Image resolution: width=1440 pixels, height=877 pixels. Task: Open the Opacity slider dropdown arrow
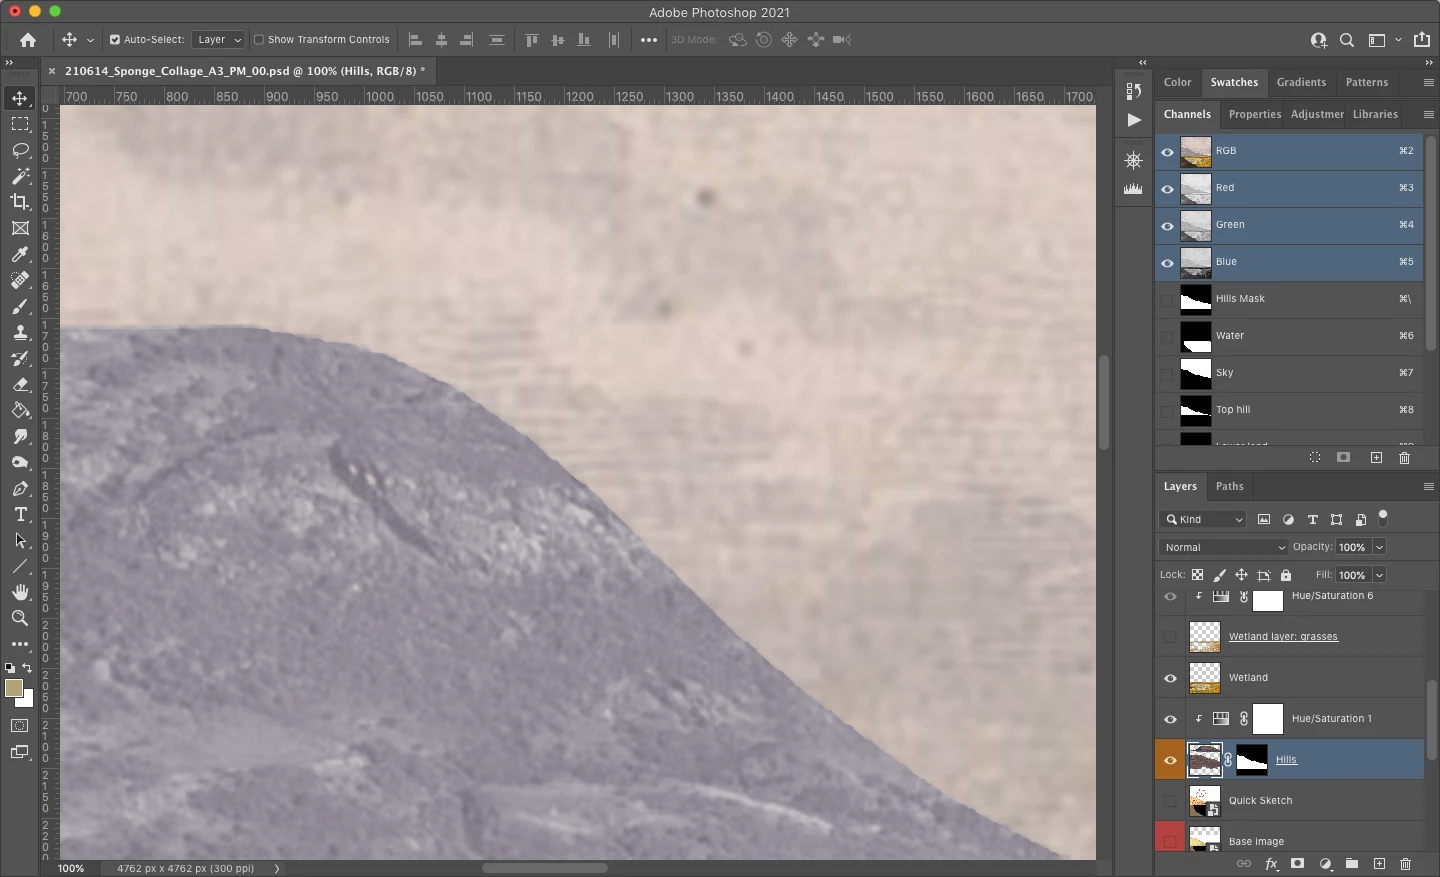[x=1380, y=547]
